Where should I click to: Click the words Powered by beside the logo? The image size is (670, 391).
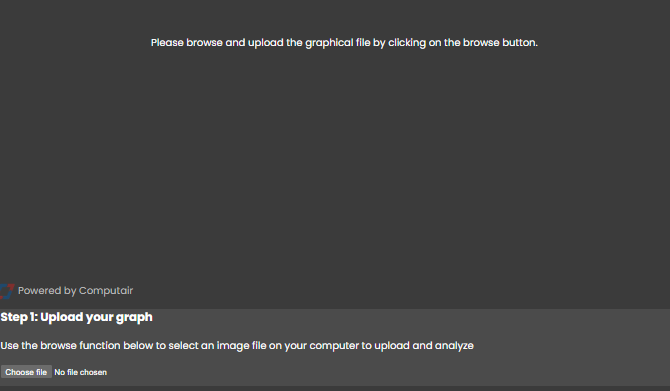tap(47, 291)
